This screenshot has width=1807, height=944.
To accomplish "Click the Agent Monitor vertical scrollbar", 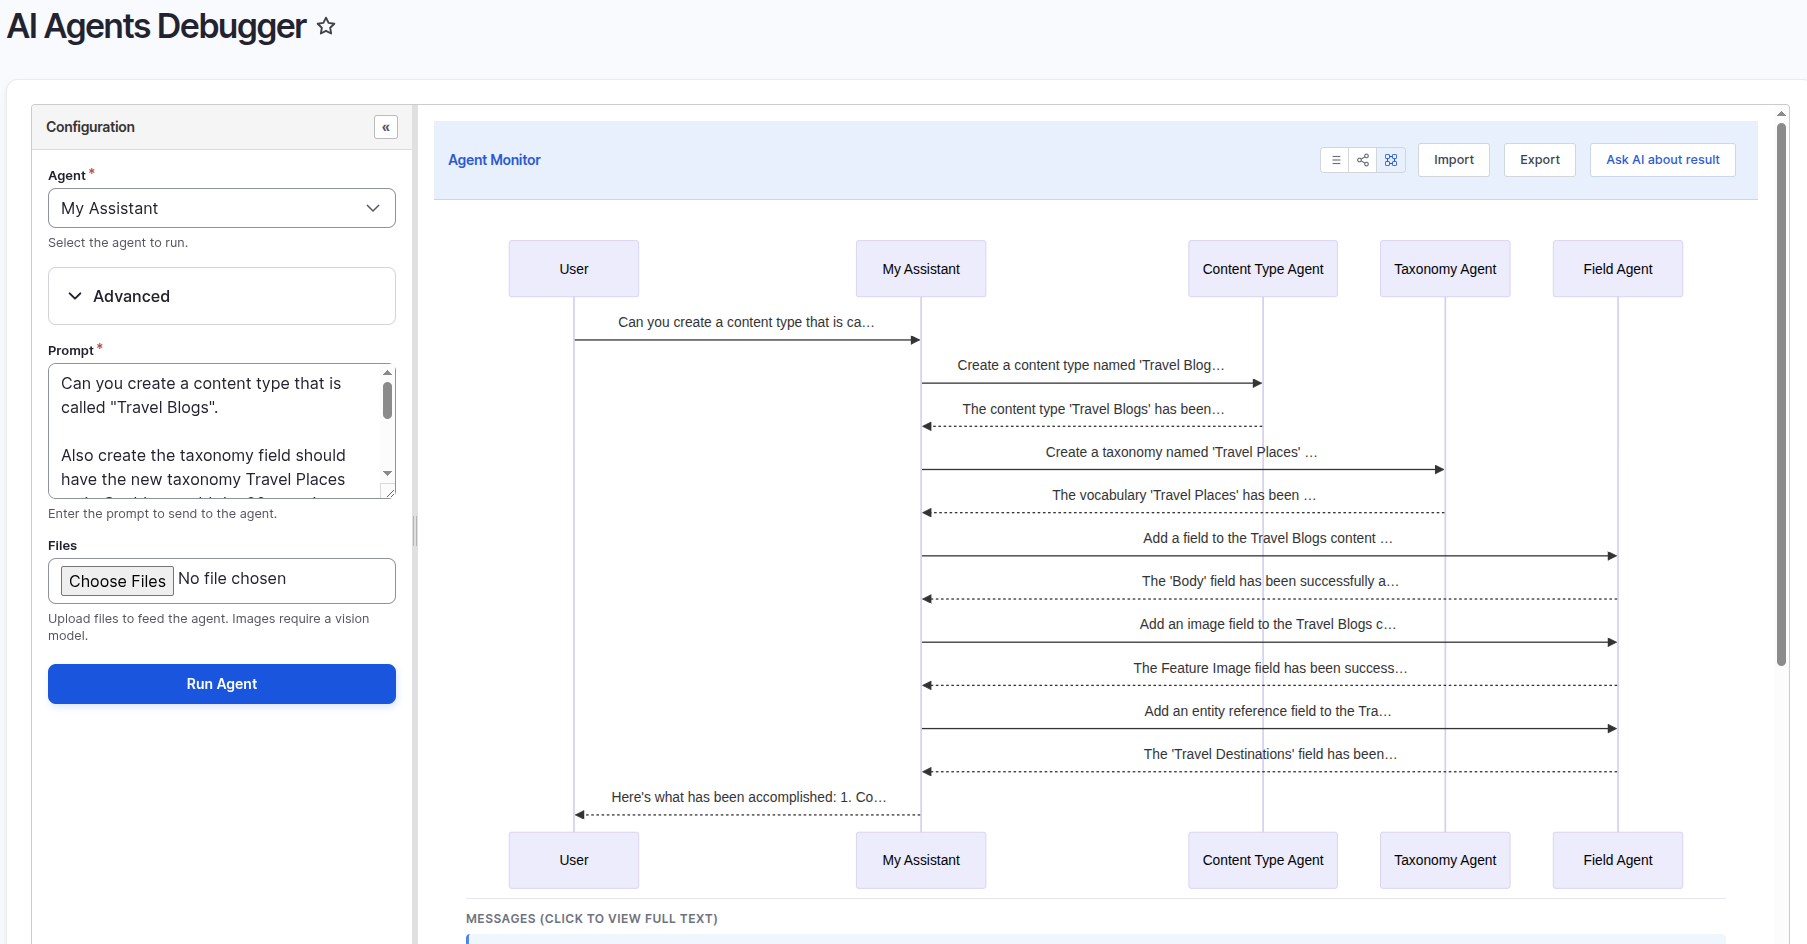I will tap(1781, 394).
